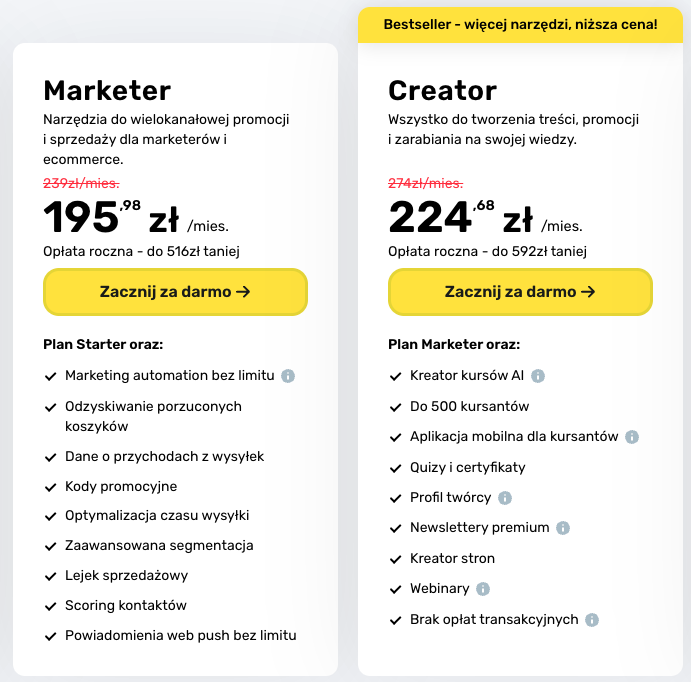The image size is (691, 682).
Task: Click Zacznij za darmo in Marketer plan
Action: click(x=175, y=292)
